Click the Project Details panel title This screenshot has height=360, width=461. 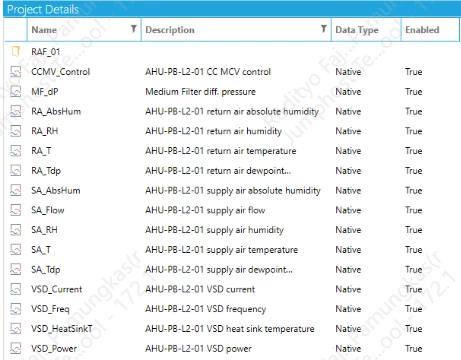pyautogui.click(x=43, y=9)
